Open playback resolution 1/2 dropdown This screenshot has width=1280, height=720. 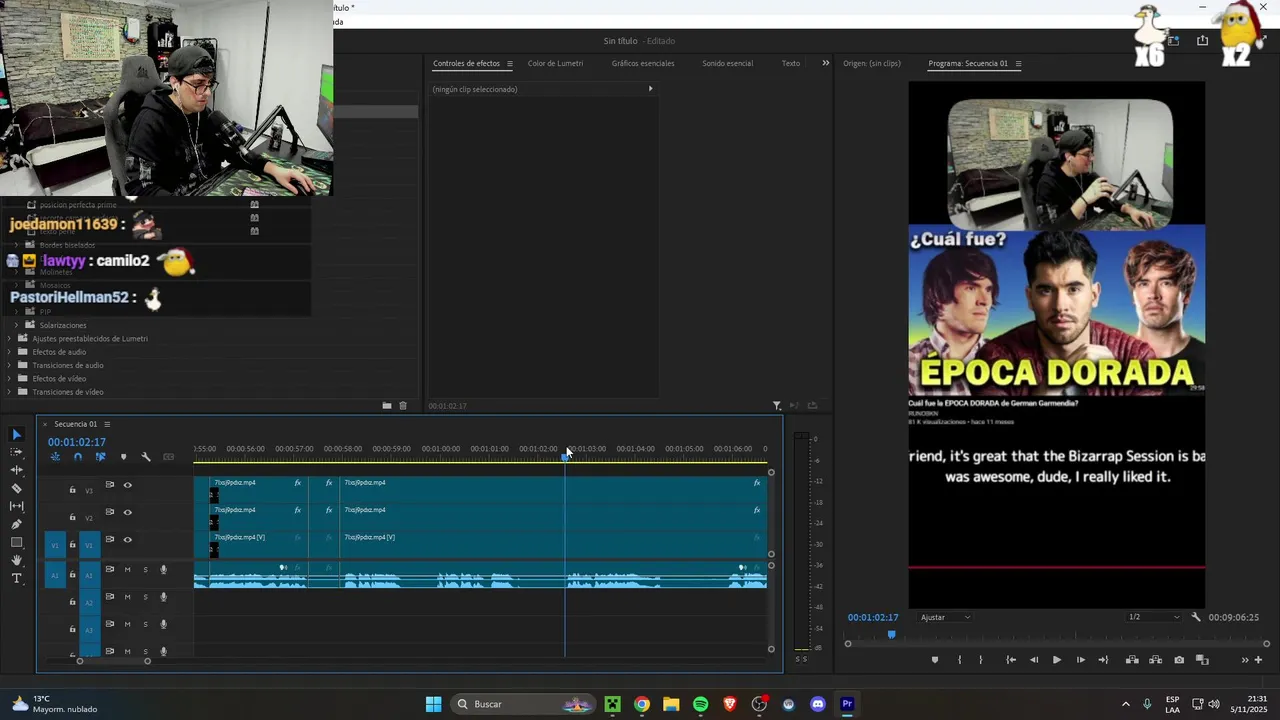click(x=1154, y=617)
